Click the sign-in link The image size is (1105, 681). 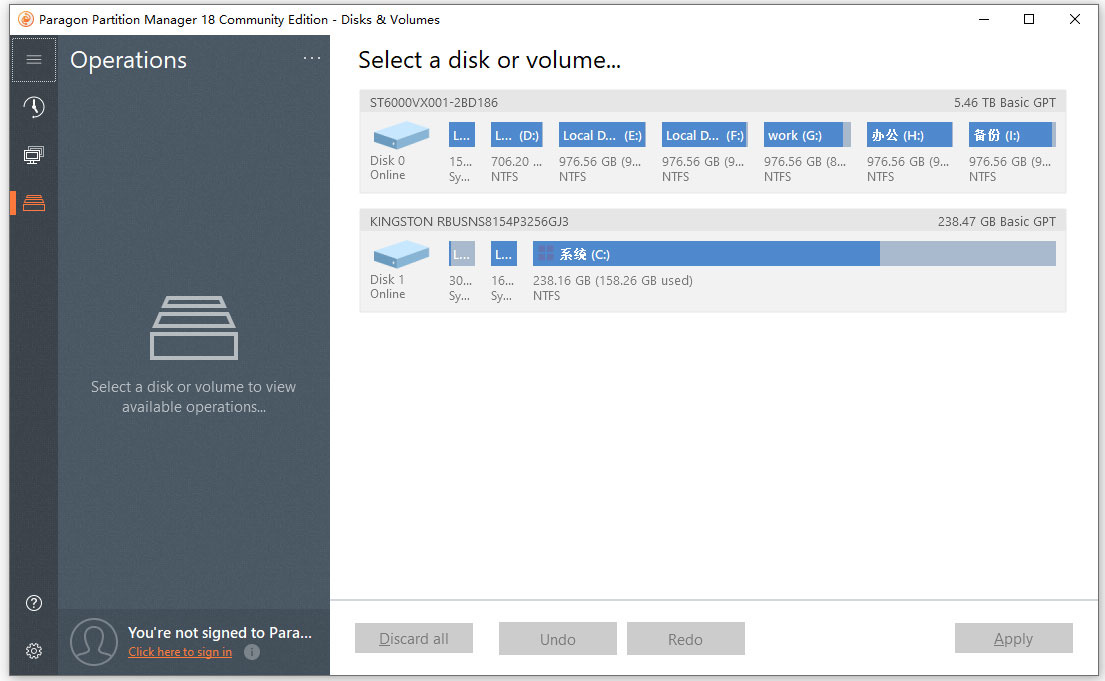click(x=180, y=651)
